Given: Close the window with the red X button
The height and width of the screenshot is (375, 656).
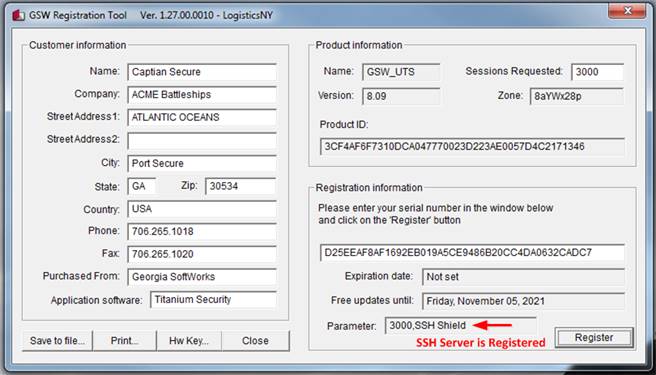Looking at the screenshot, I should [x=627, y=10].
